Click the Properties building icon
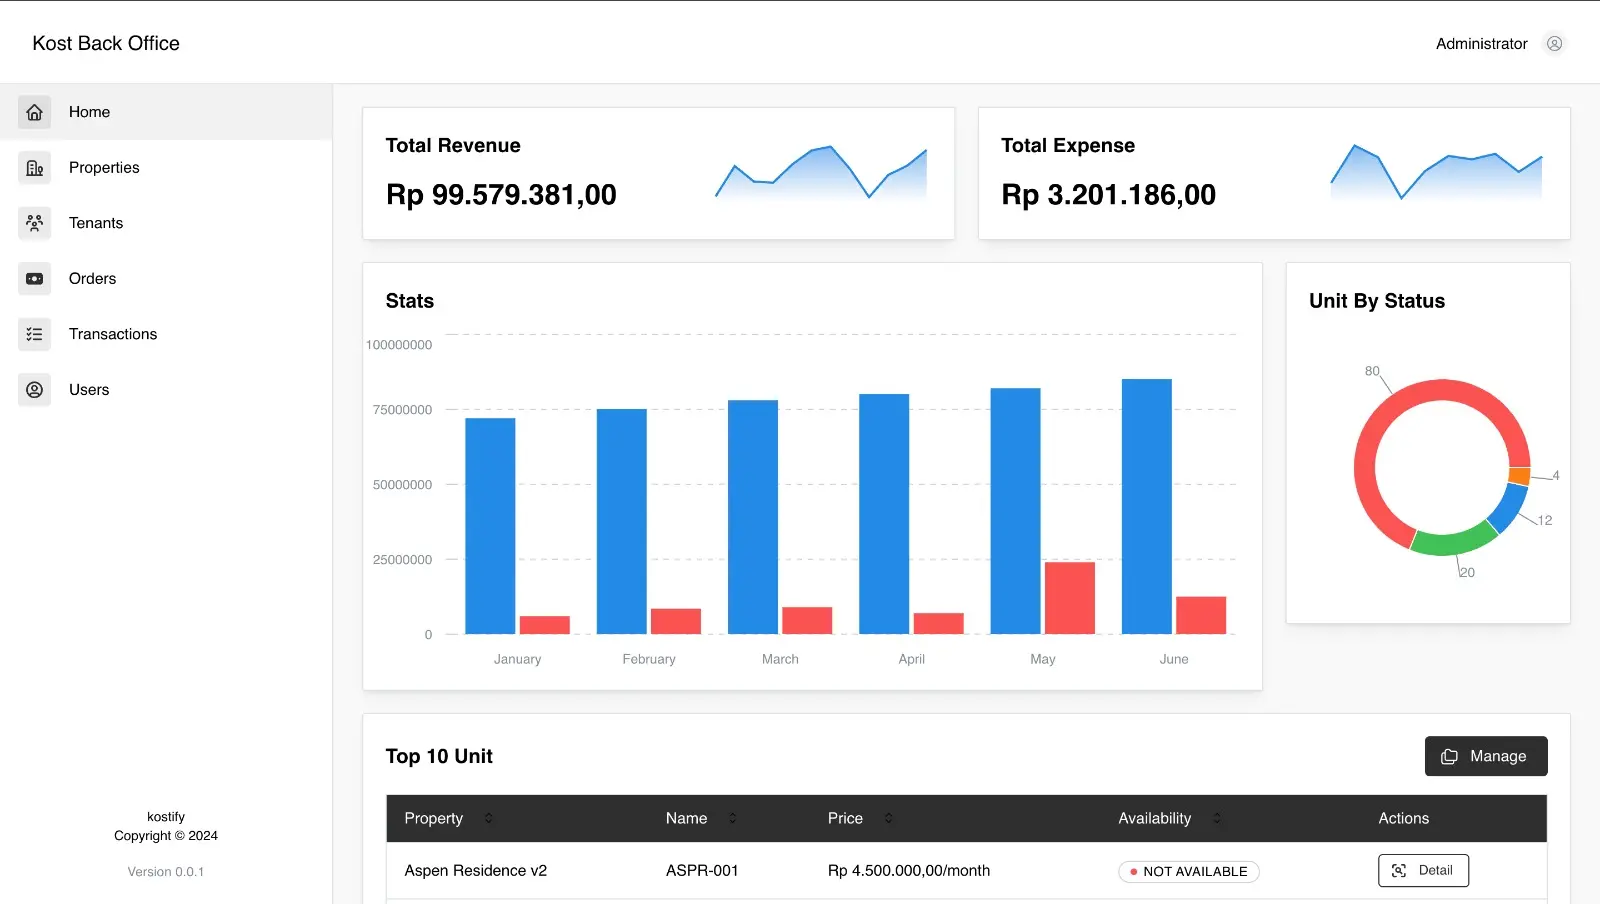Image resolution: width=1600 pixels, height=904 pixels. pyautogui.click(x=34, y=168)
